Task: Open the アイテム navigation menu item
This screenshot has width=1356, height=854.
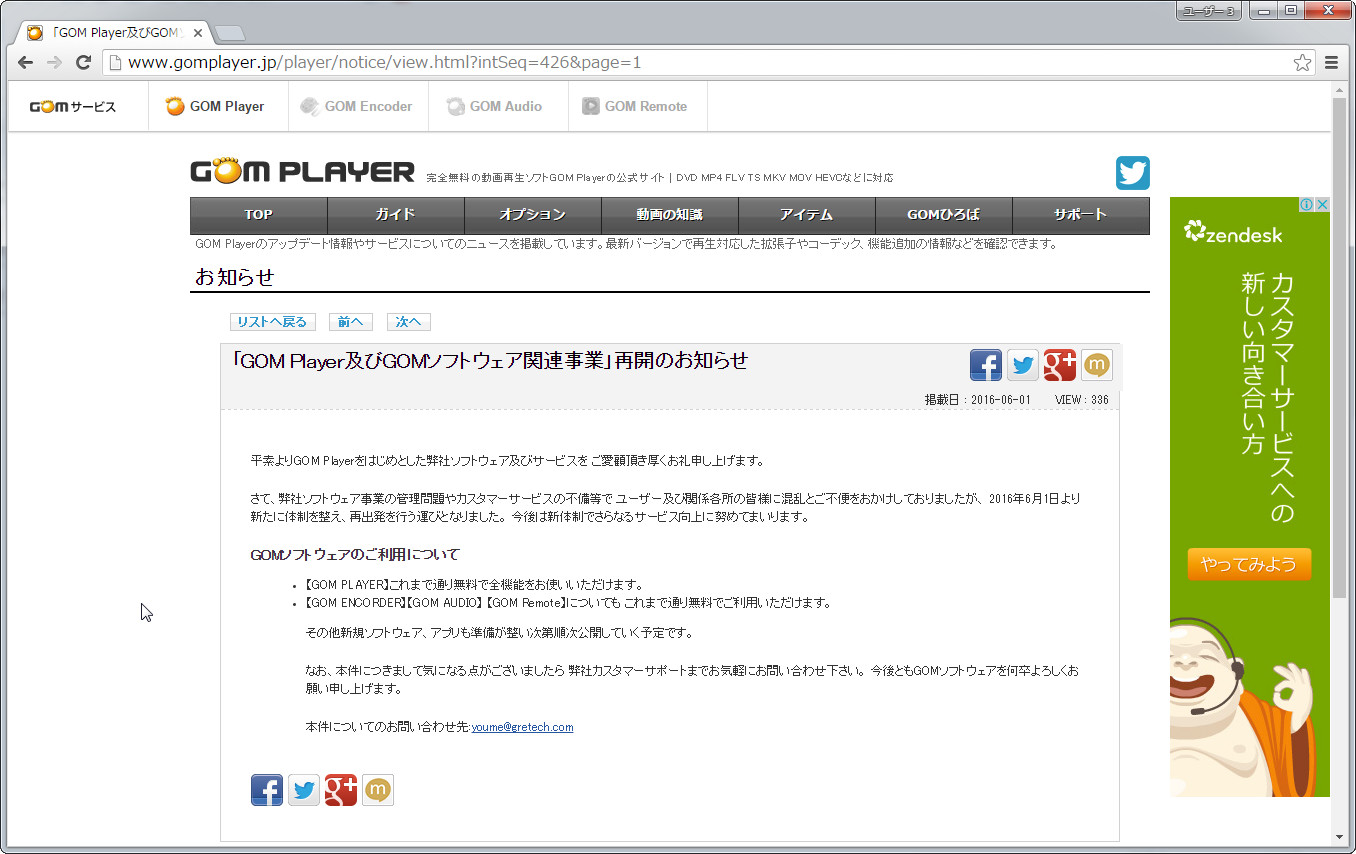Action: pyautogui.click(x=807, y=214)
